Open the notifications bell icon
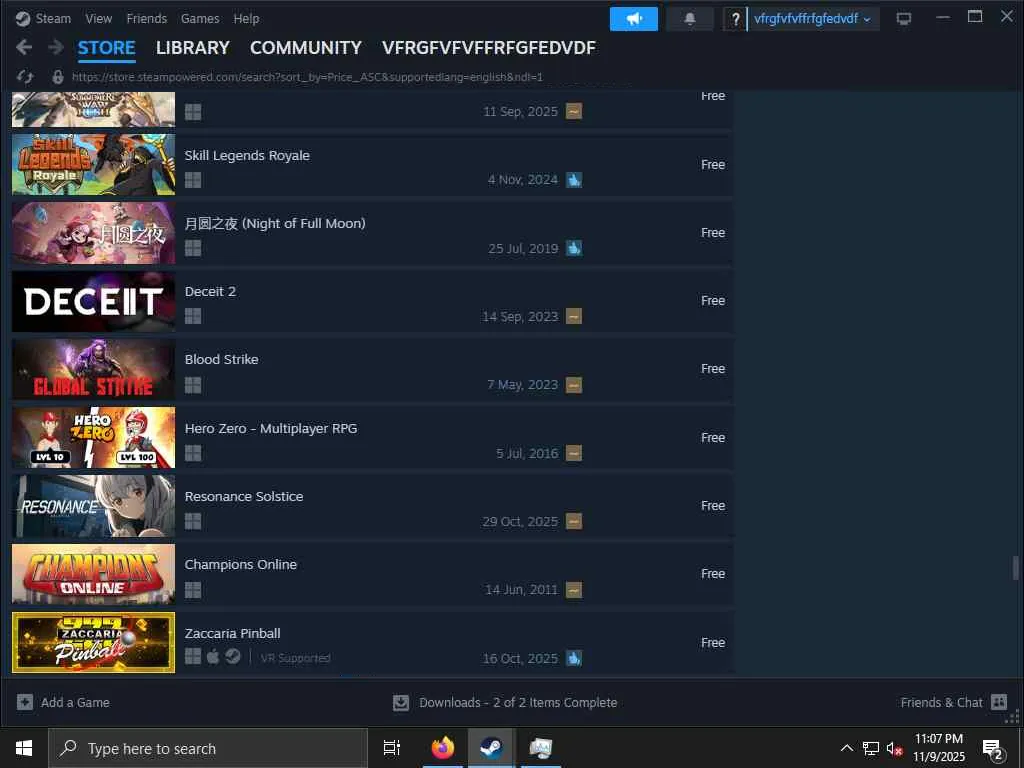1024x768 pixels. pyautogui.click(x=689, y=19)
